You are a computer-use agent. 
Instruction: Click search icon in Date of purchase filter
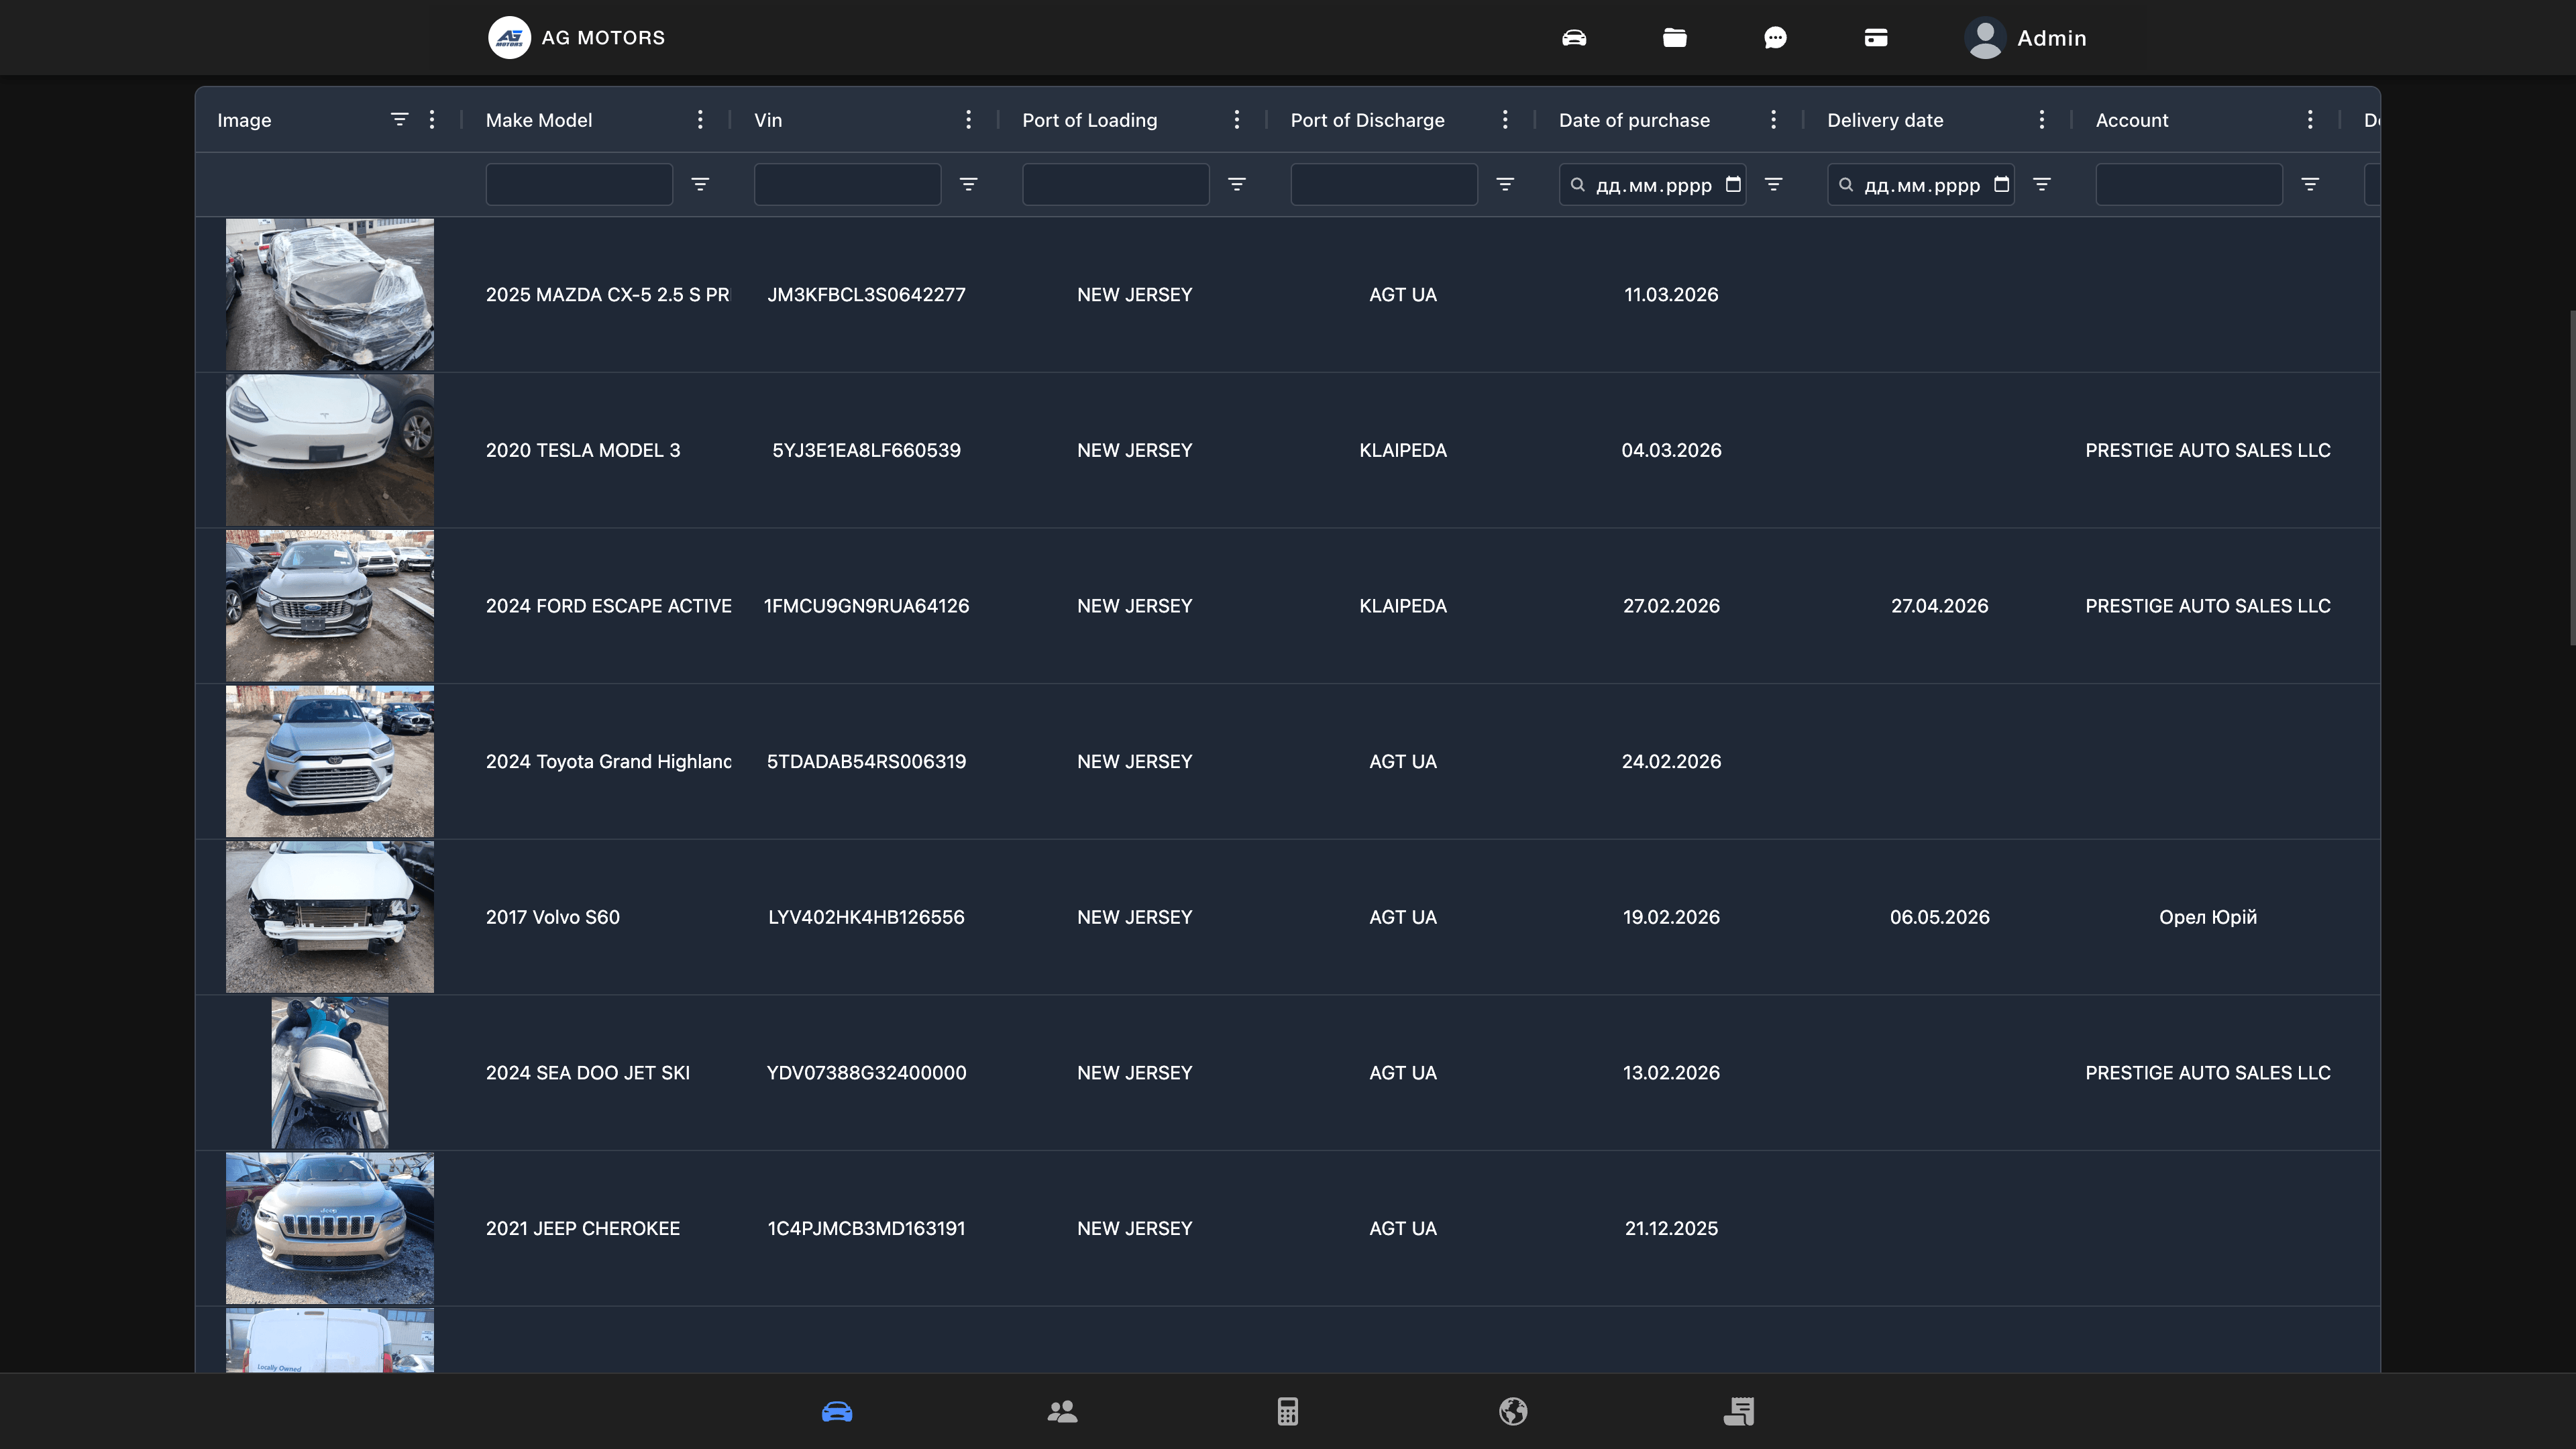(1577, 184)
